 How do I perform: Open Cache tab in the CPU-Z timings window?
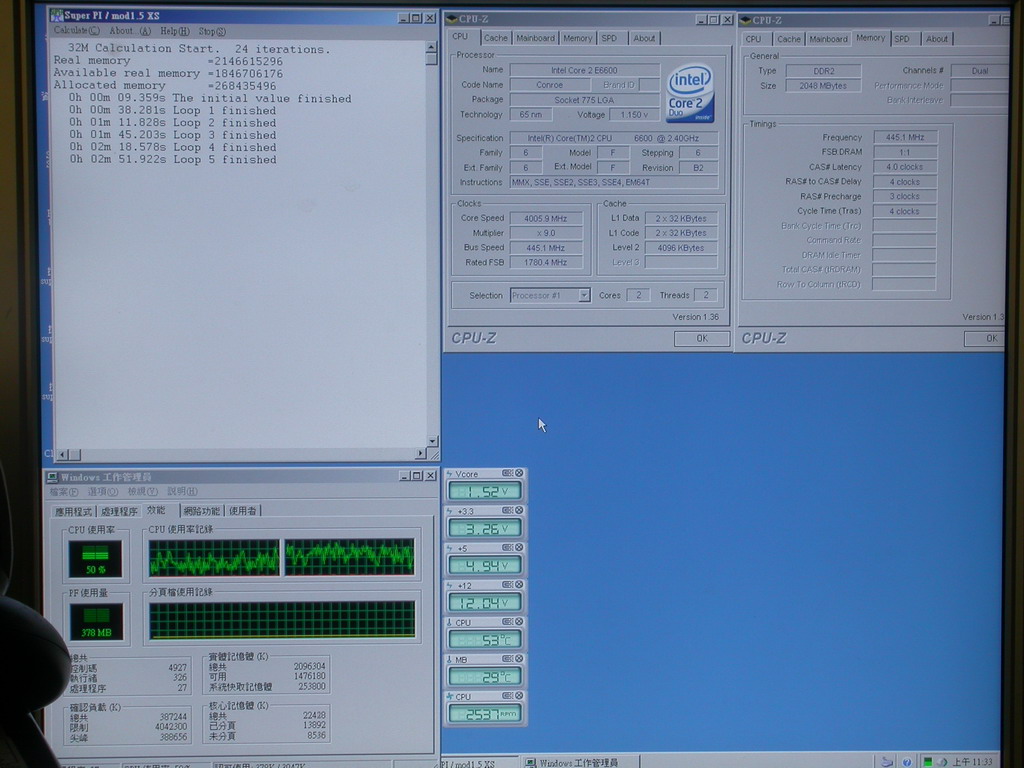pyautogui.click(x=789, y=39)
